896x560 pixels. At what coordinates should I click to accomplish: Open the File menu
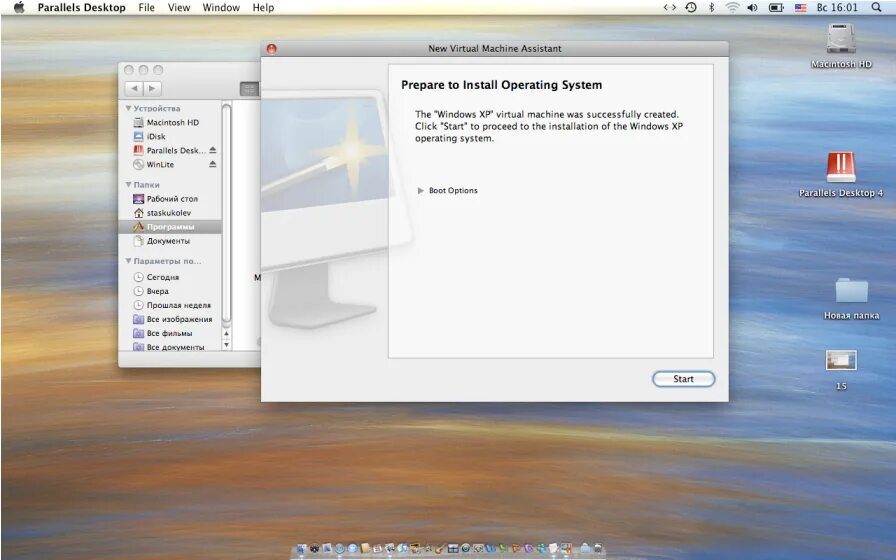click(x=146, y=7)
